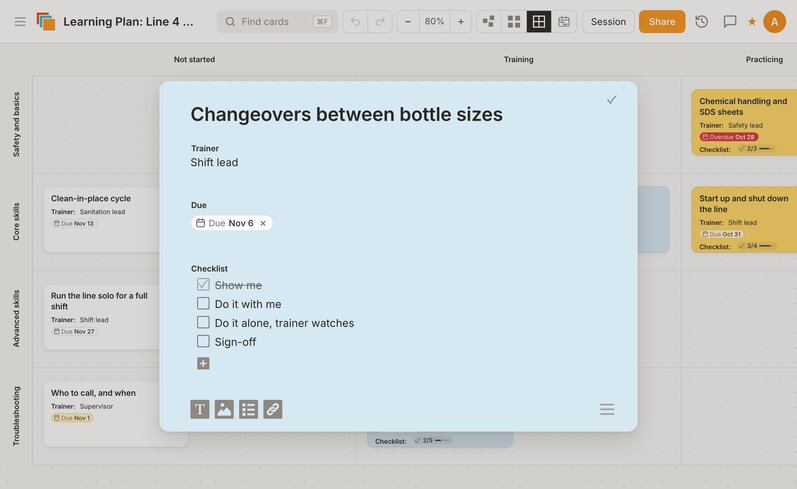Click the Due Nov 27 badge
The image size is (797, 489).
point(74,331)
